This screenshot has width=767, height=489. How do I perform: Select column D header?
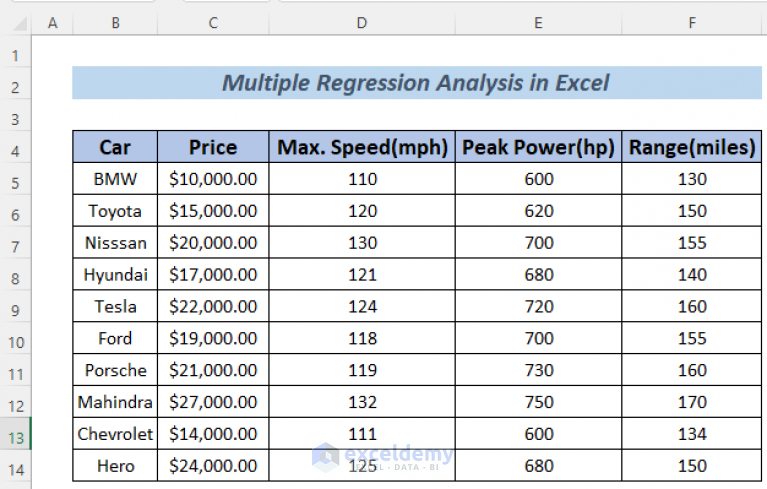(362, 22)
